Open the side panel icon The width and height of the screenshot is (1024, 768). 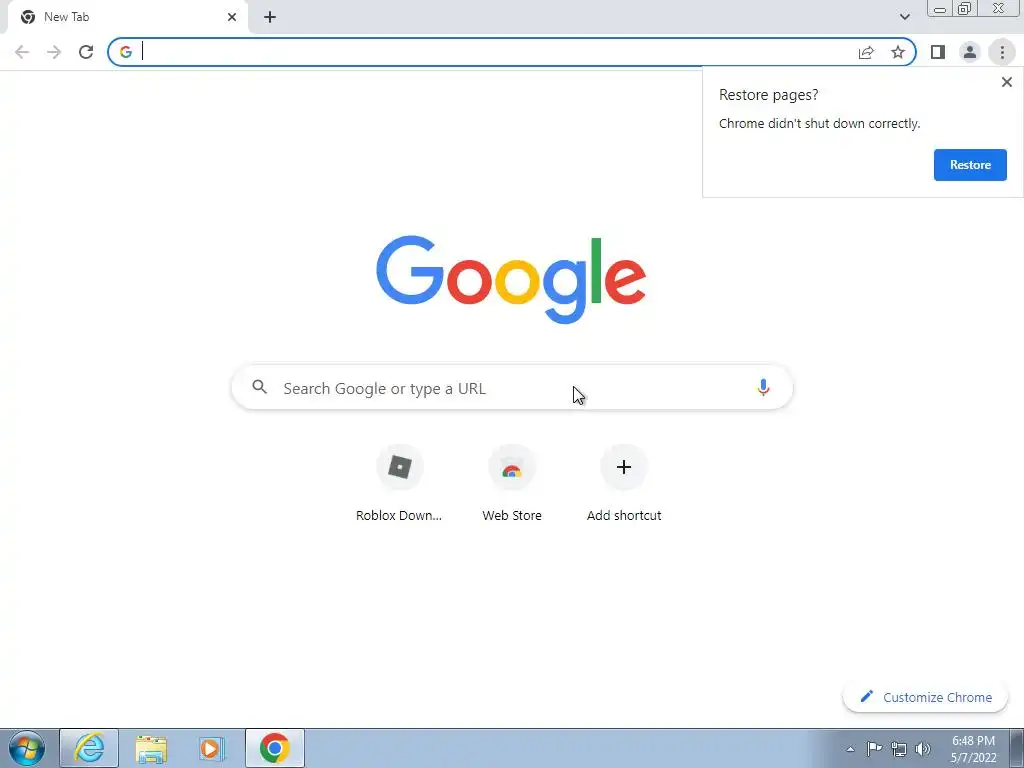[x=938, y=52]
